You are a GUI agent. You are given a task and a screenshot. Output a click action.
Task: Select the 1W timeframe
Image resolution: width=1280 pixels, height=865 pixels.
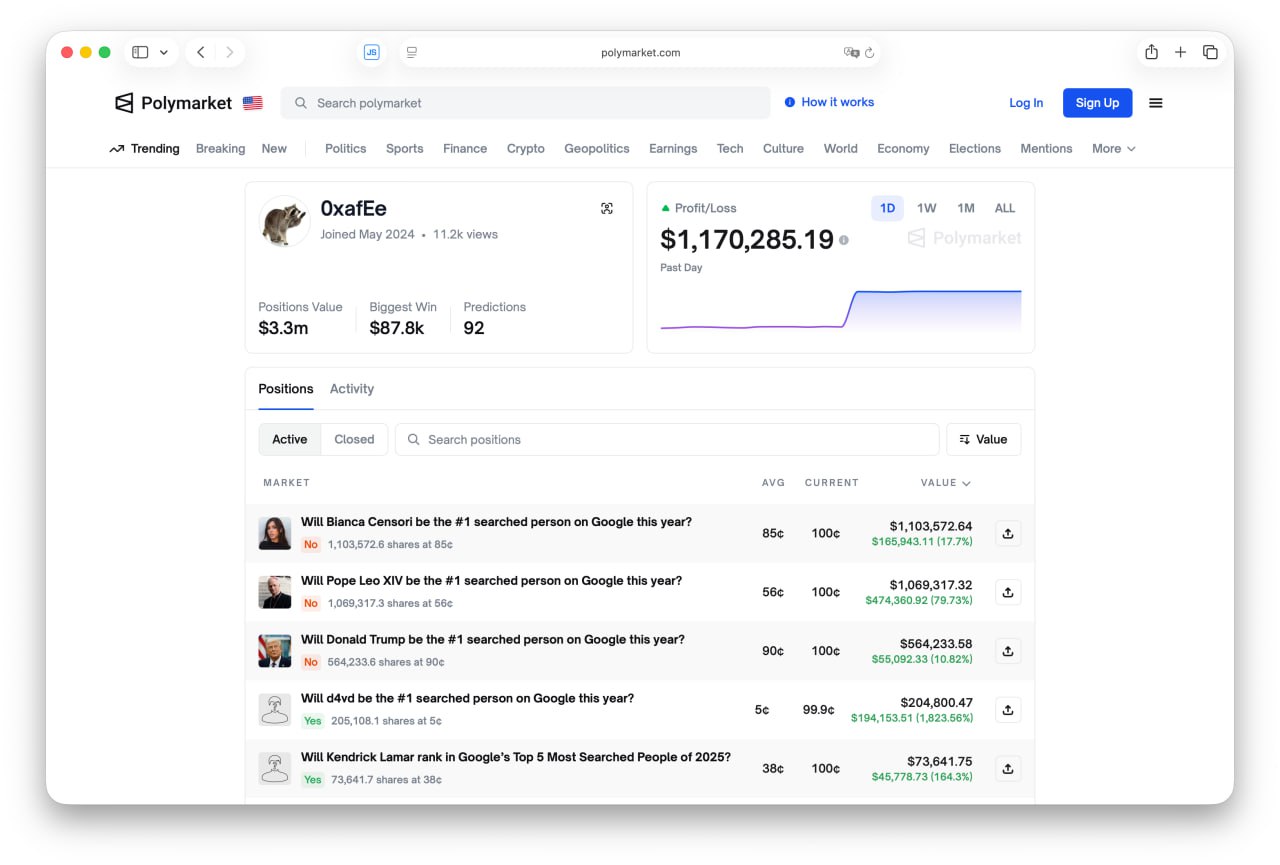click(x=925, y=208)
